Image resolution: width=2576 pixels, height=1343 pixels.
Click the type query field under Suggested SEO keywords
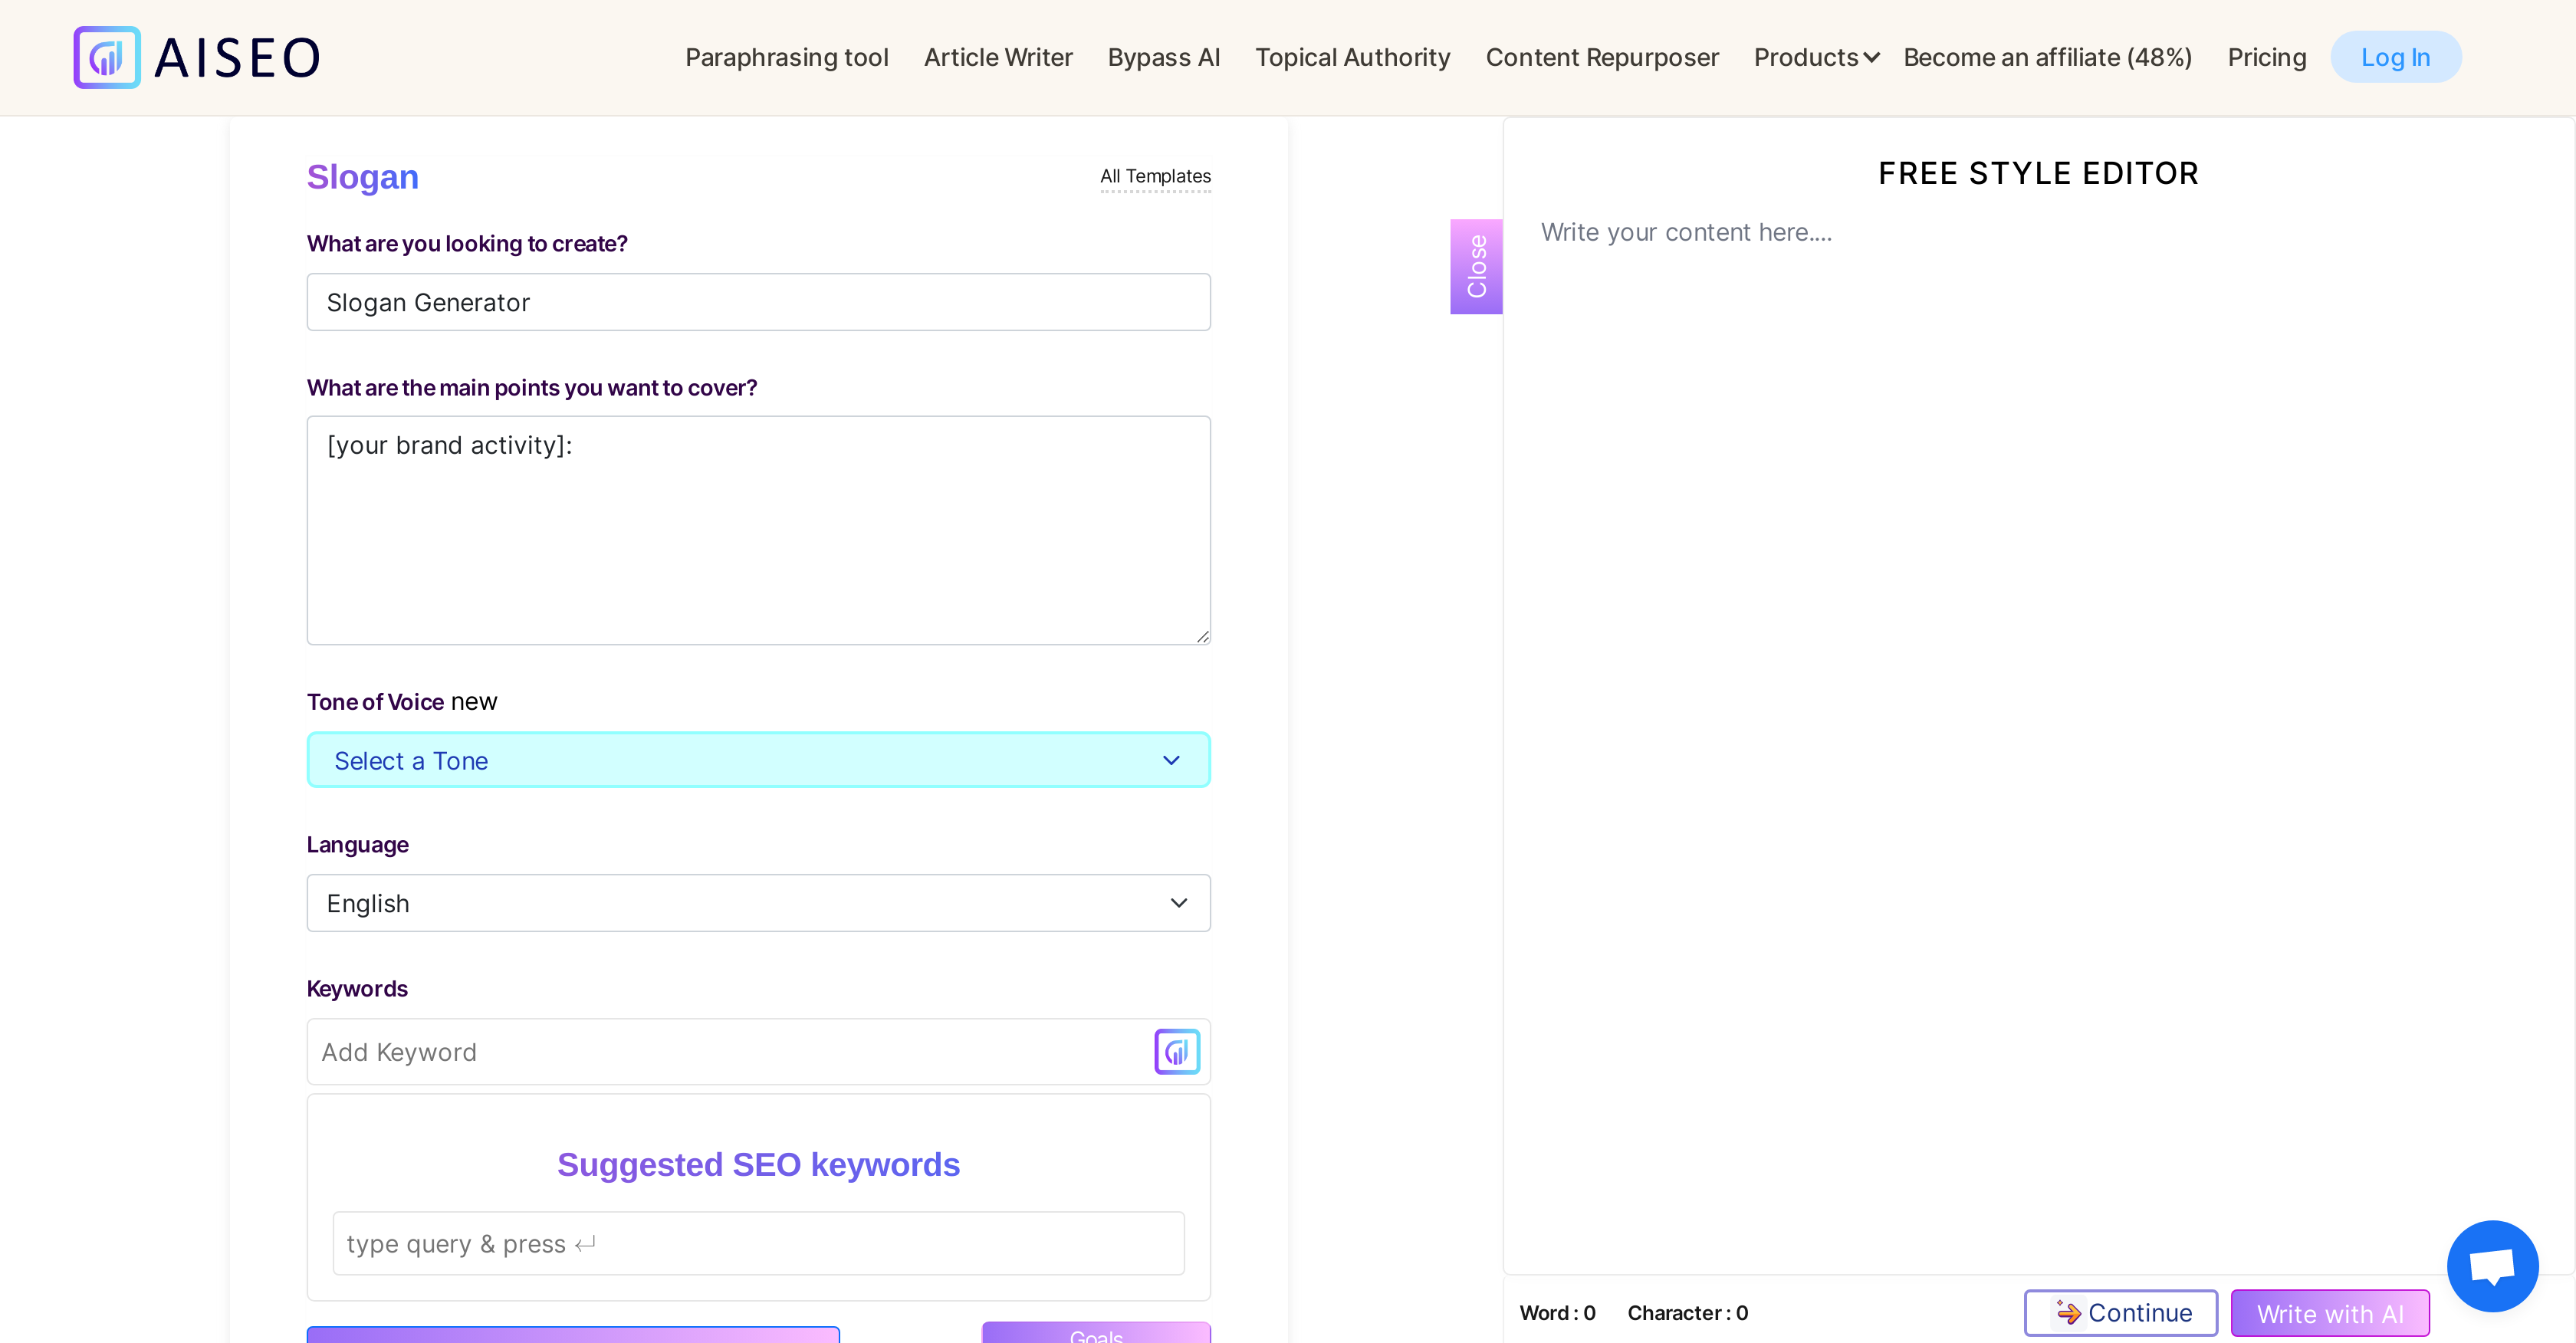[758, 1243]
